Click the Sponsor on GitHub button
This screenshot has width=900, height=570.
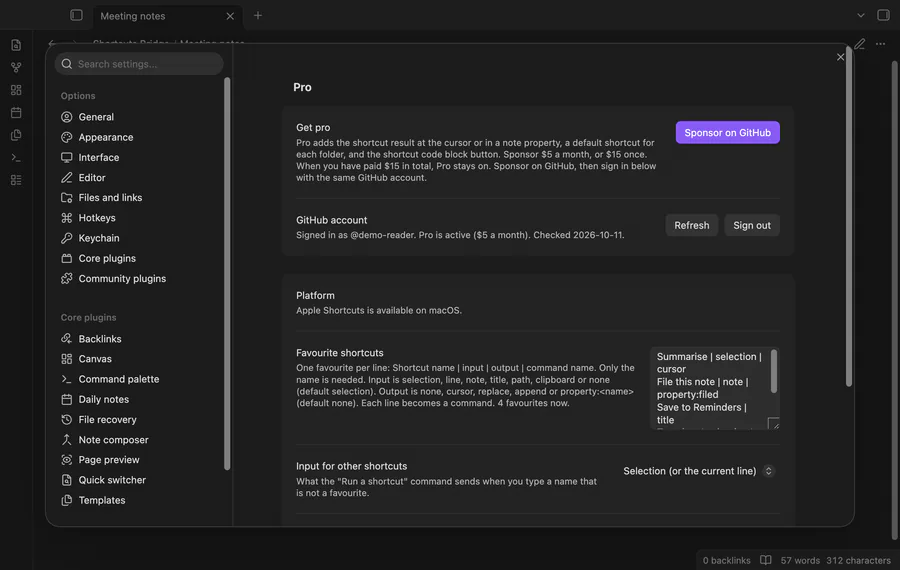pos(727,133)
